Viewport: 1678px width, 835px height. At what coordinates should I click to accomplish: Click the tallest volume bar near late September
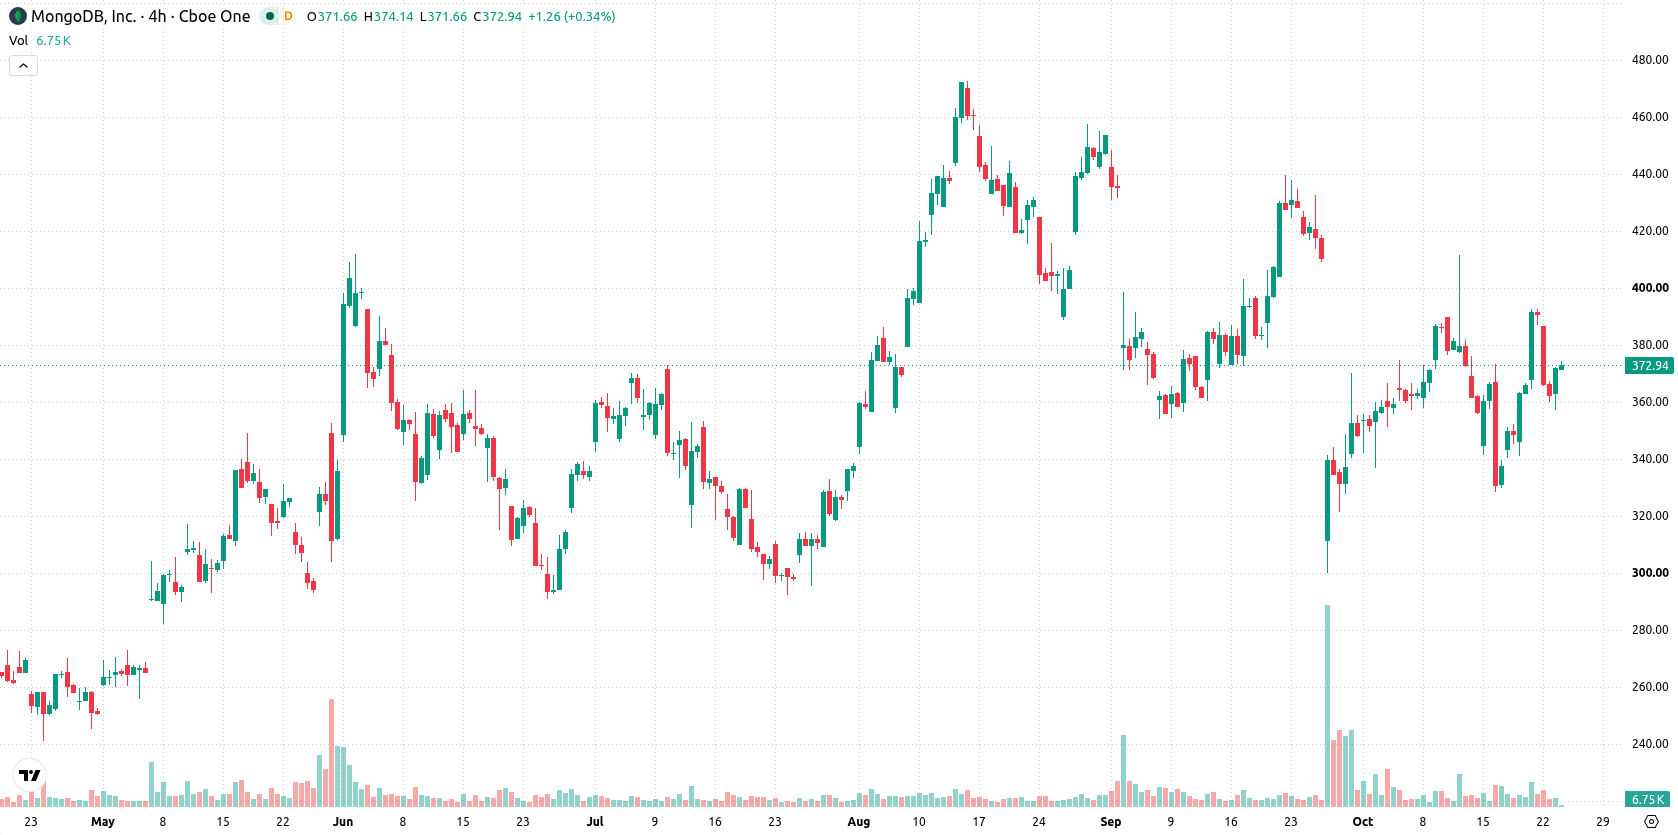click(x=1328, y=706)
